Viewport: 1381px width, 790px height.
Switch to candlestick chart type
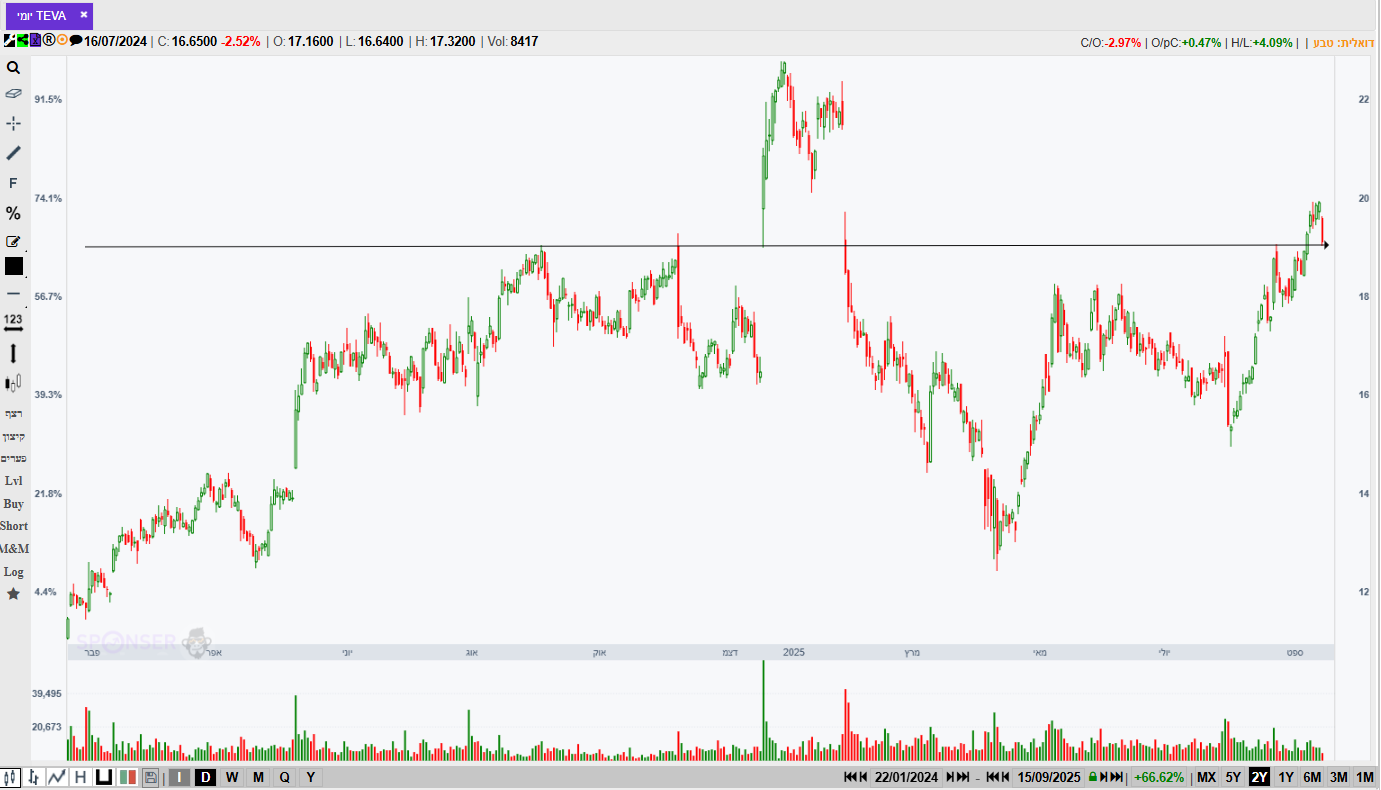12,777
